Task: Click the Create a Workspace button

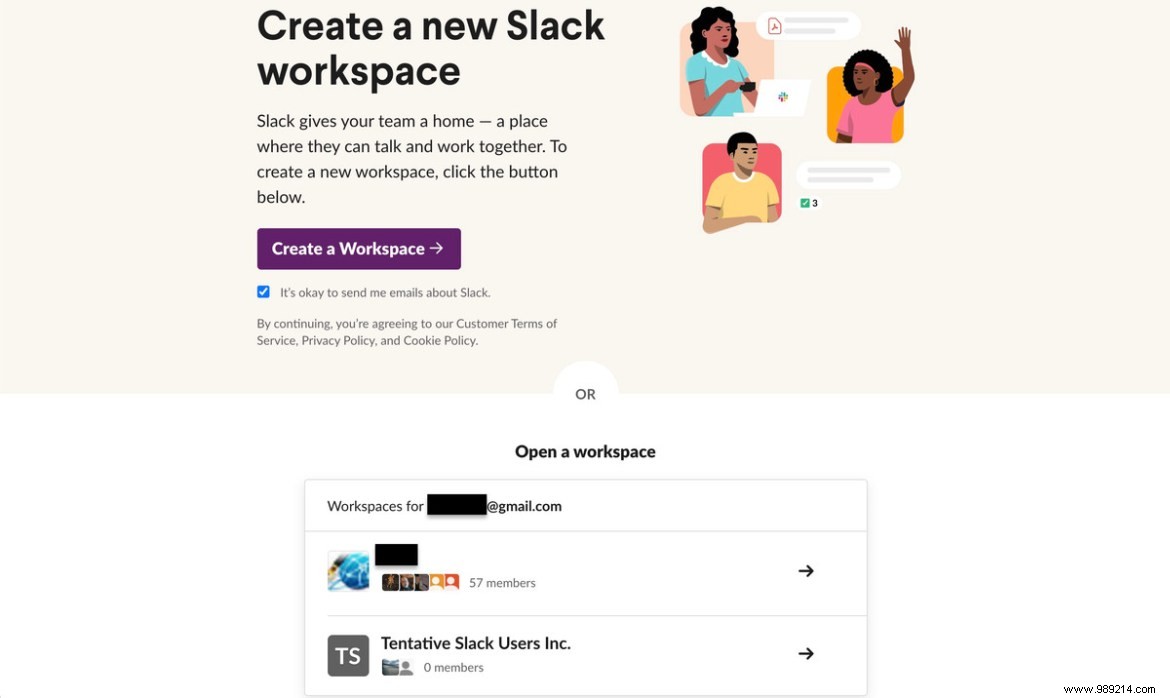Action: tap(358, 248)
